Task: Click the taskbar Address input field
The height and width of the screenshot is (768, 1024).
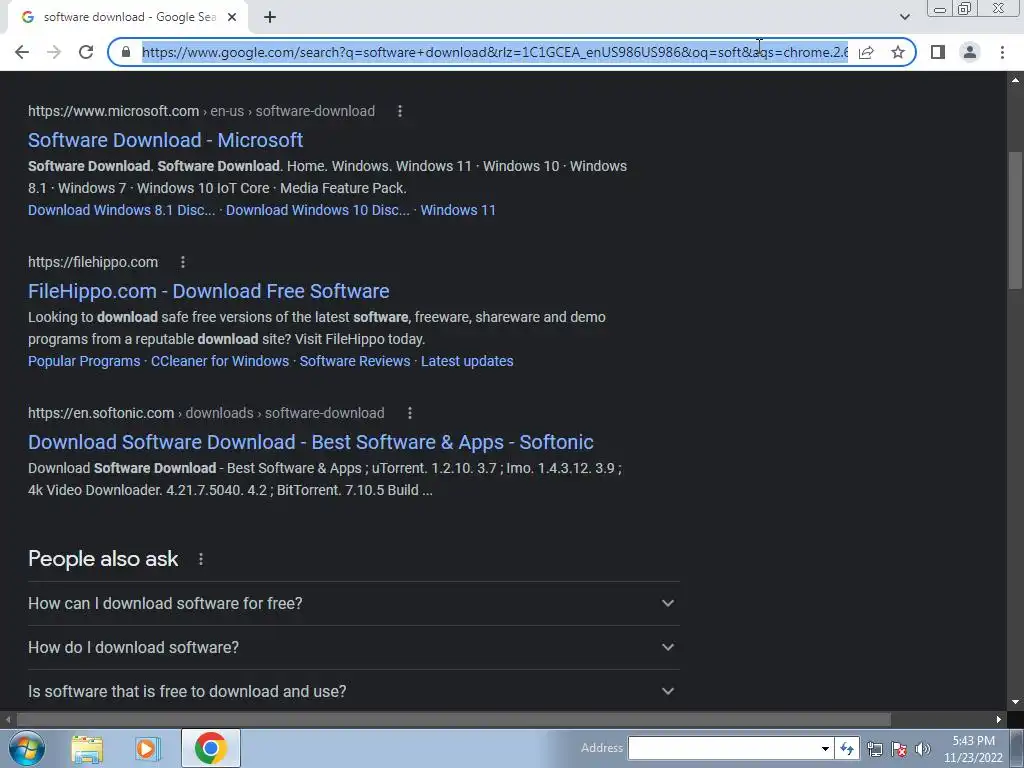Action: click(722, 748)
